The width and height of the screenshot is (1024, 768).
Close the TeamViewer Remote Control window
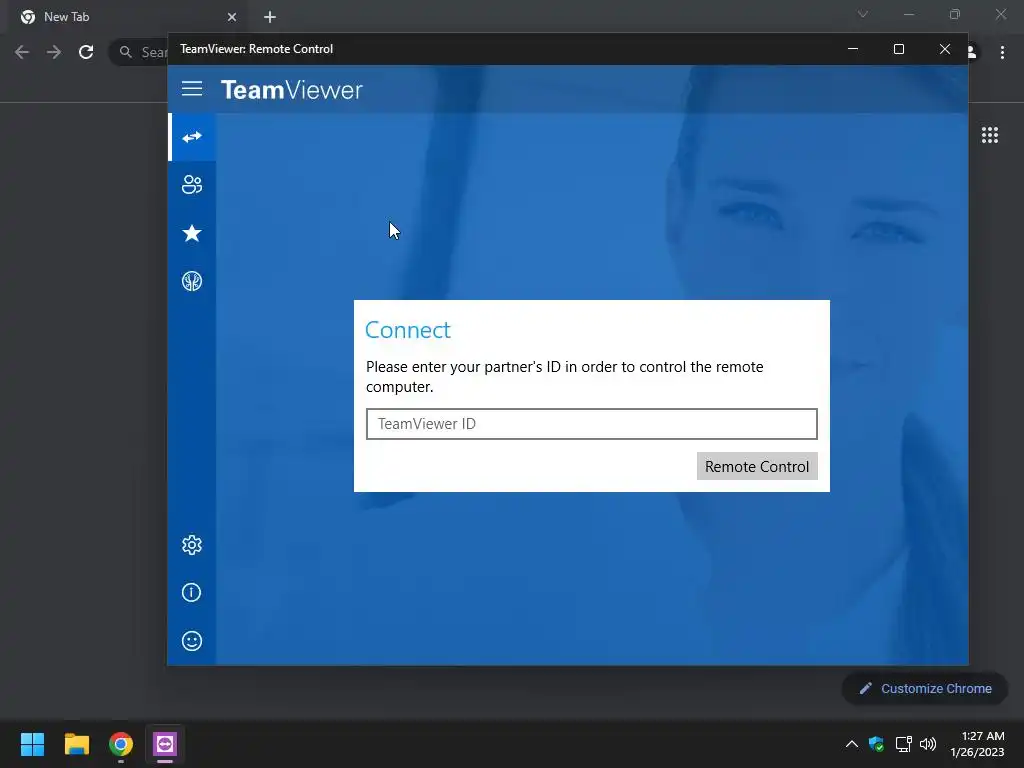pyautogui.click(x=945, y=49)
